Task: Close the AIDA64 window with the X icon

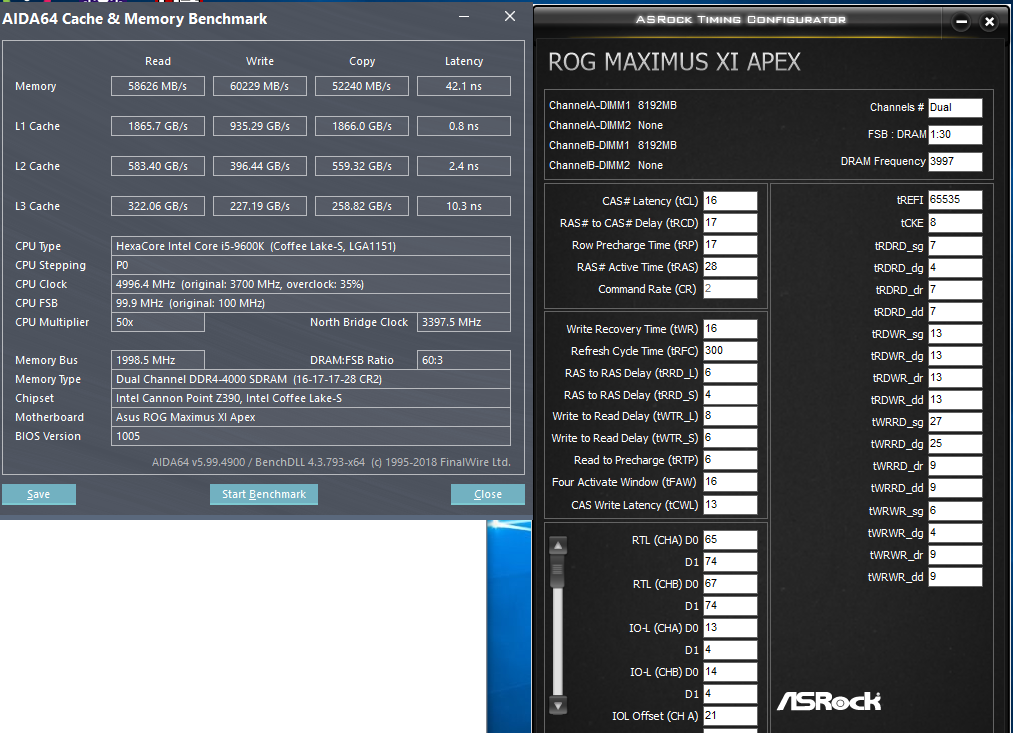Action: tap(510, 17)
